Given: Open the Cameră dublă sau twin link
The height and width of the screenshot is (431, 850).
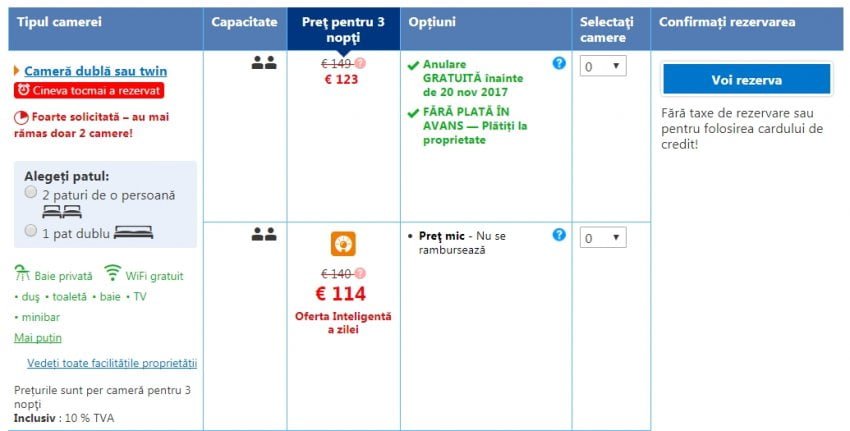Looking at the screenshot, I should click(95, 71).
